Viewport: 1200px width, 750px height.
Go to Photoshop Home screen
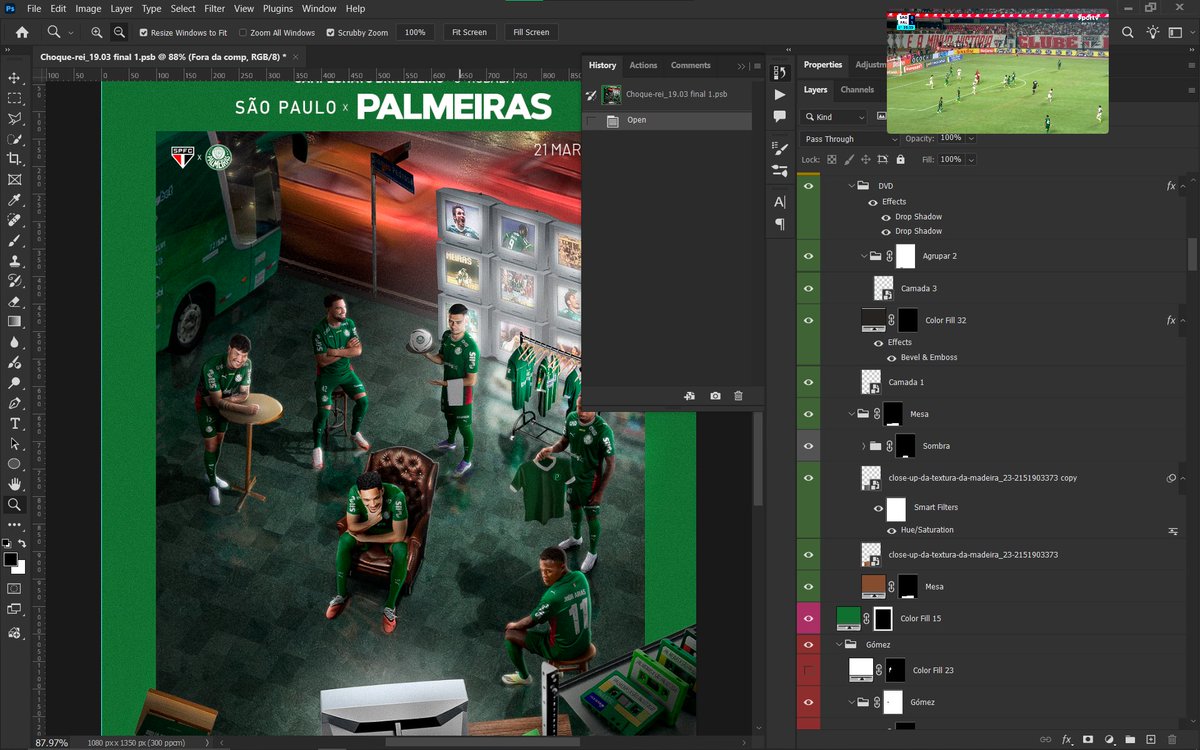21,32
